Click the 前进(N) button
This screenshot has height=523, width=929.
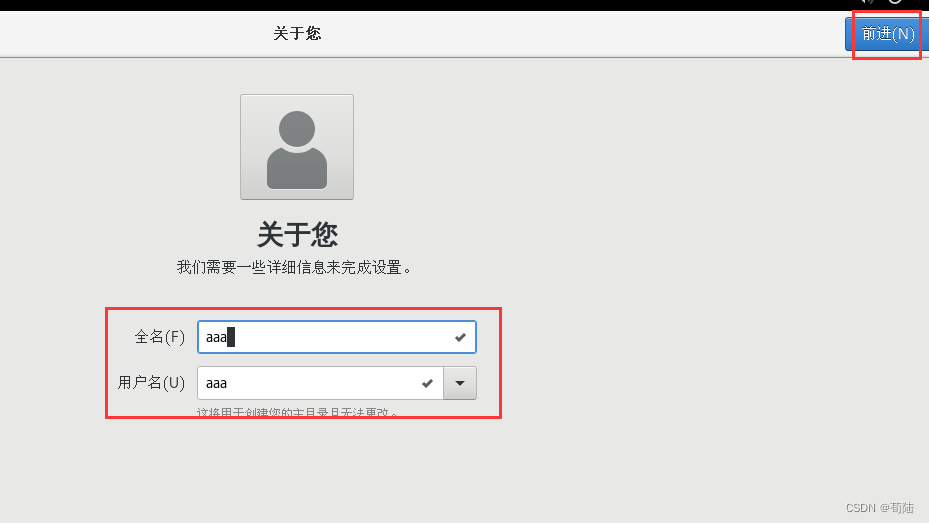point(887,34)
